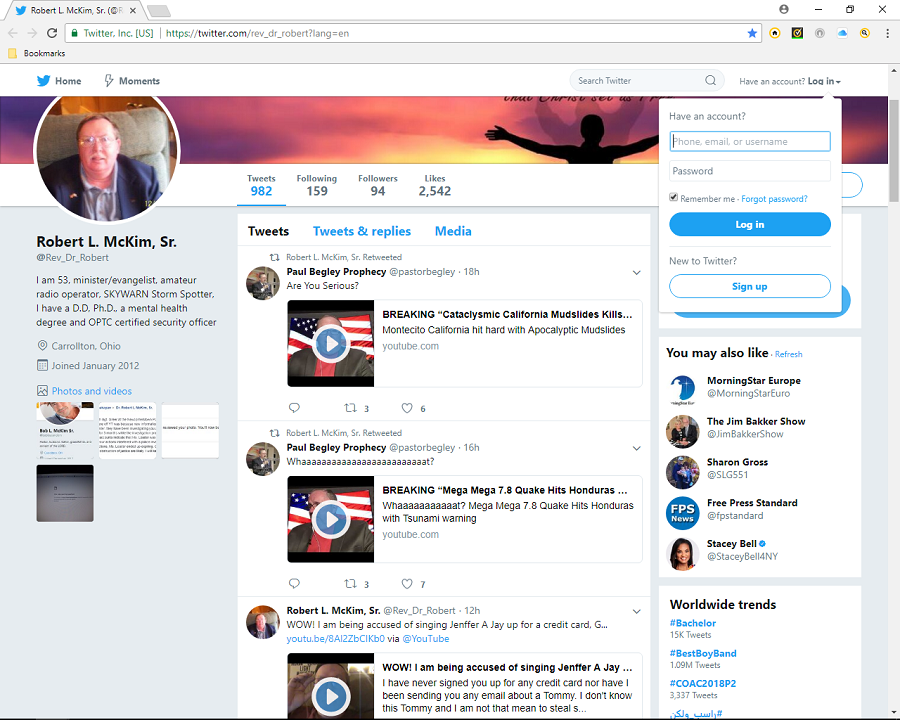Click the Forgot password? link
Image resolution: width=900 pixels, height=720 pixels.
pos(774,199)
